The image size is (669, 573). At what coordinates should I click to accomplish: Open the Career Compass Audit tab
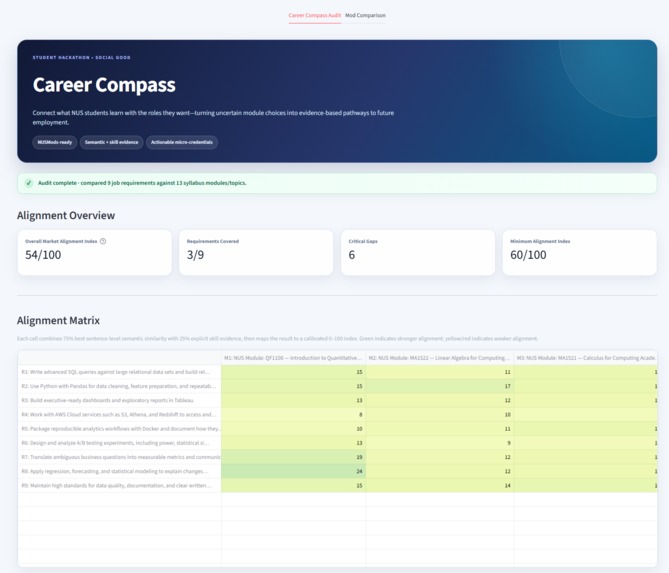[314, 15]
